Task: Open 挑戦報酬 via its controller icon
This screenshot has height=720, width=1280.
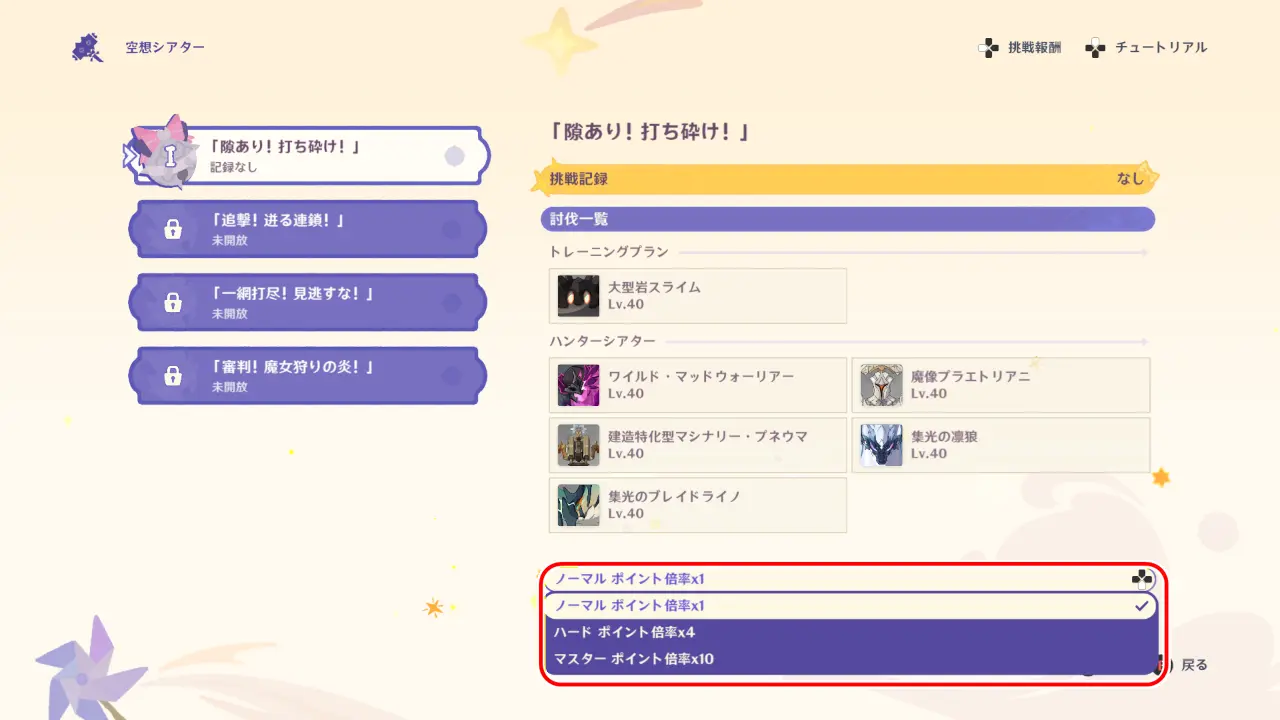Action: tap(988, 48)
